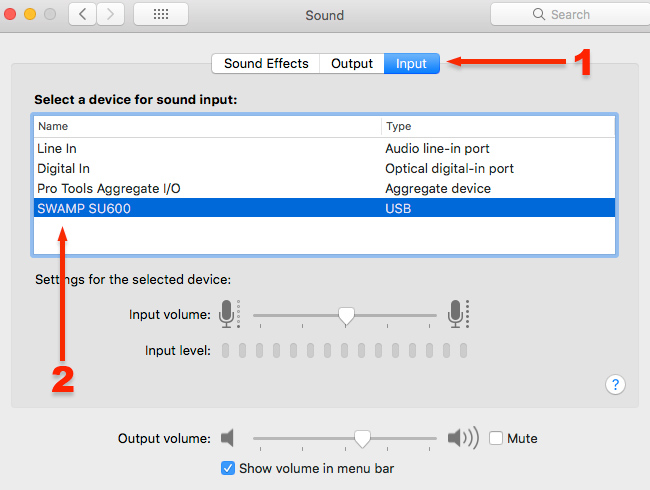650x490 pixels.
Task: Click the high input volume microphone icon
Action: 458,314
